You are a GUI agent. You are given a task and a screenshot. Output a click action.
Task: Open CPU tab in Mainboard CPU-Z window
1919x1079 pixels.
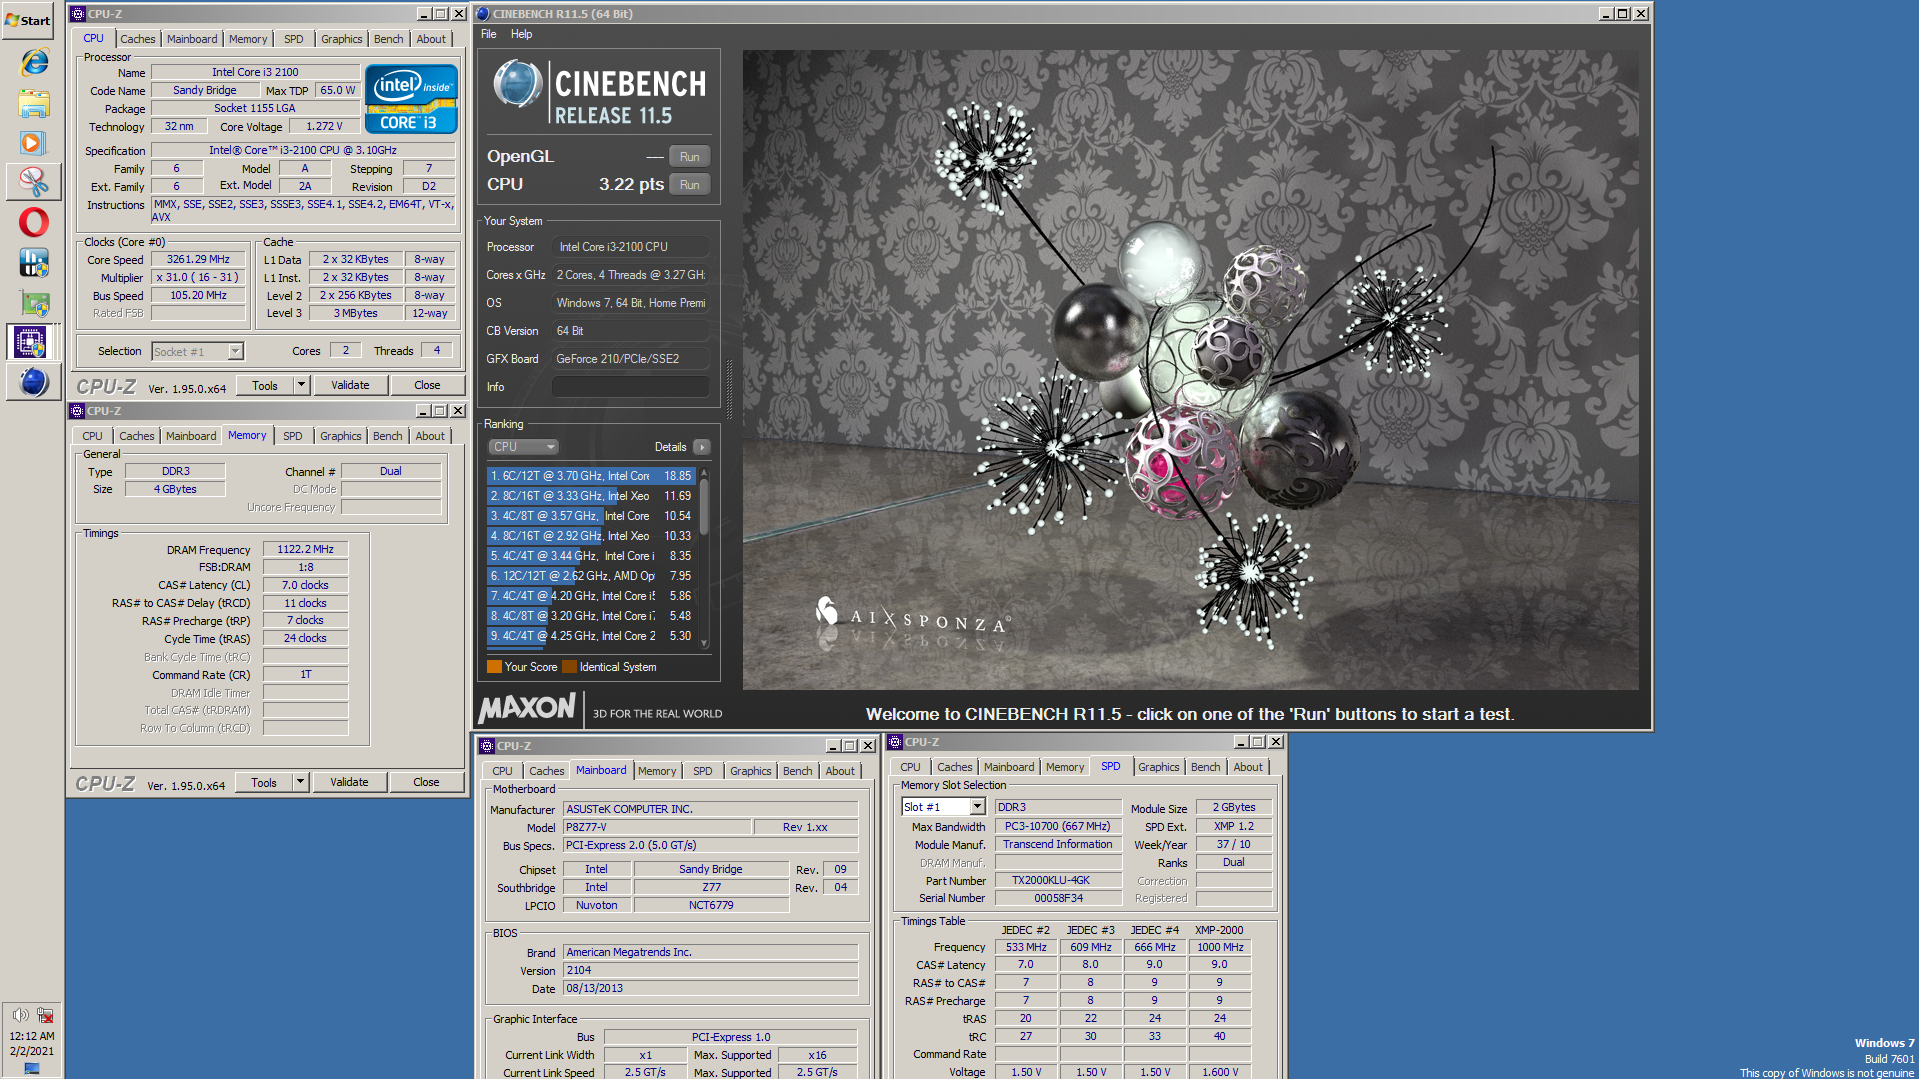(503, 771)
